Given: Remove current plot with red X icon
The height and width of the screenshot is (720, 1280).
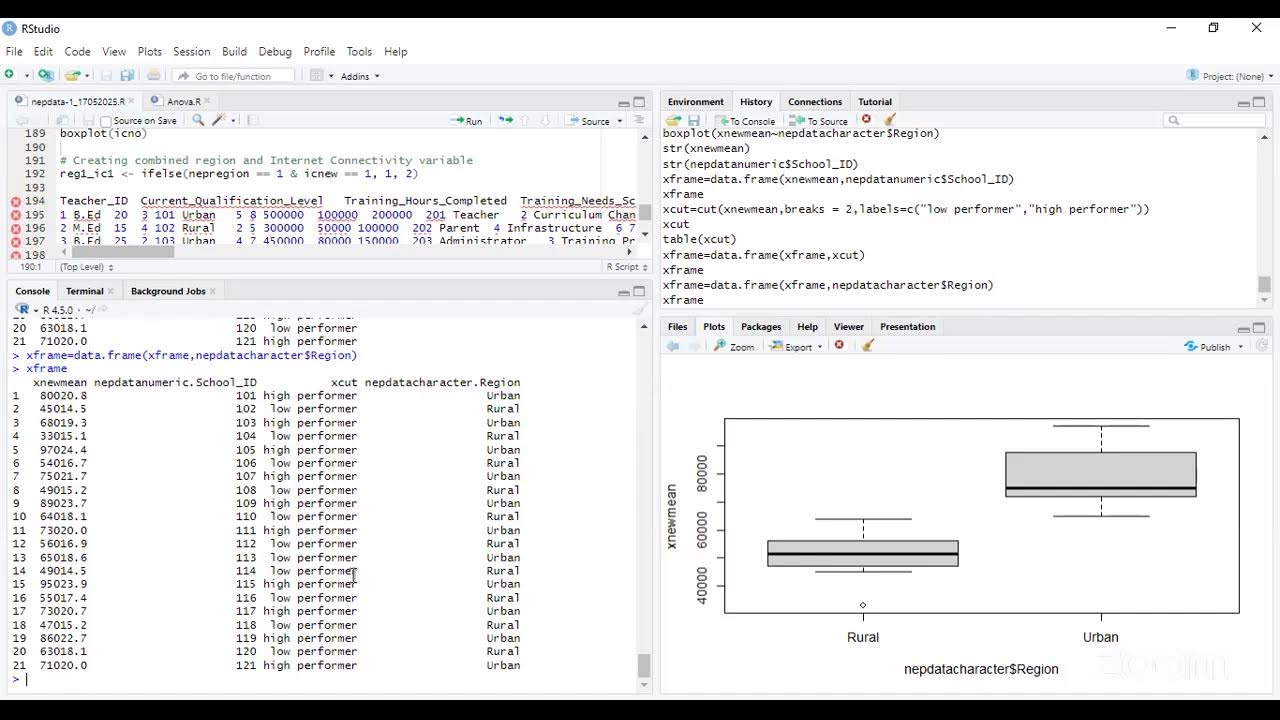Looking at the screenshot, I should click(839, 346).
